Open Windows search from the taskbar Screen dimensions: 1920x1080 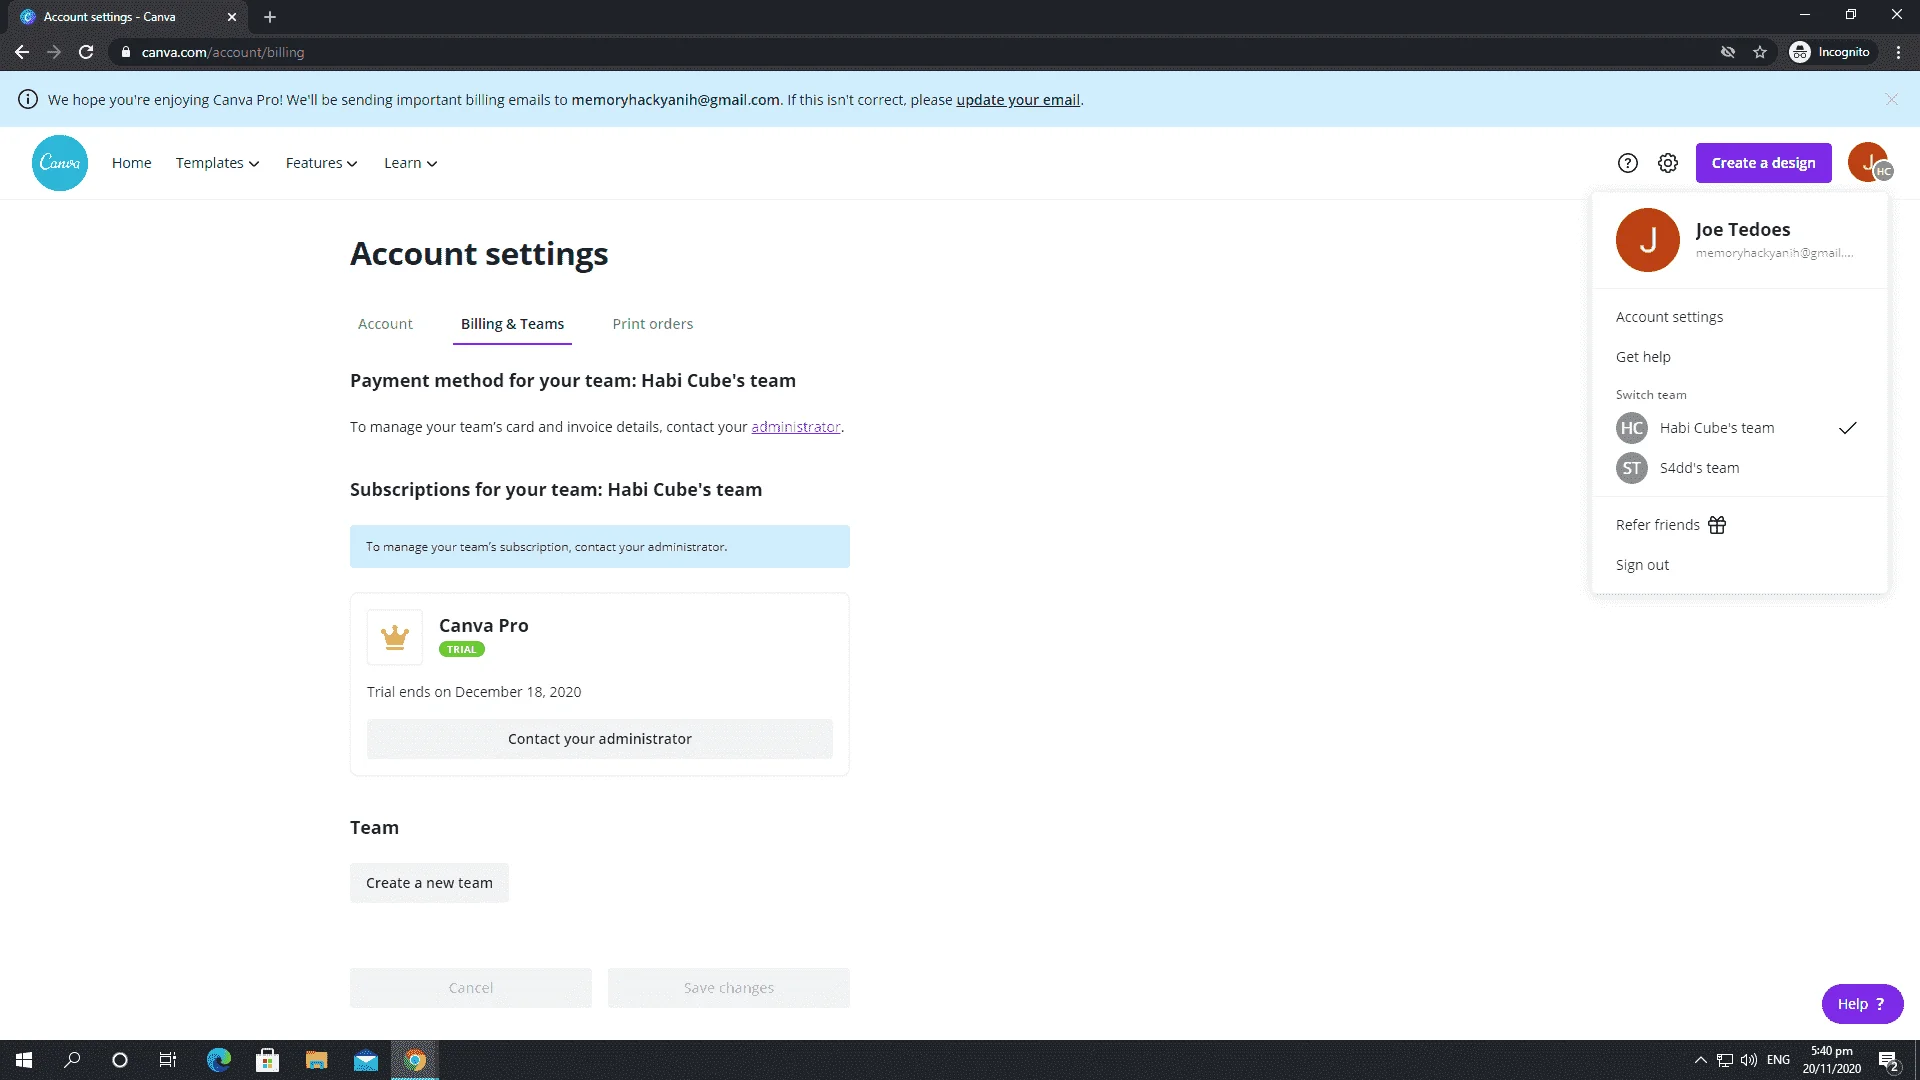72,1060
